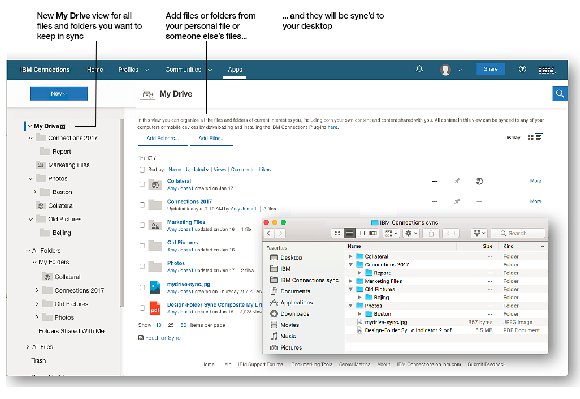Switch to grid view in My Drive
This screenshot has width=580, height=399.
(x=531, y=137)
